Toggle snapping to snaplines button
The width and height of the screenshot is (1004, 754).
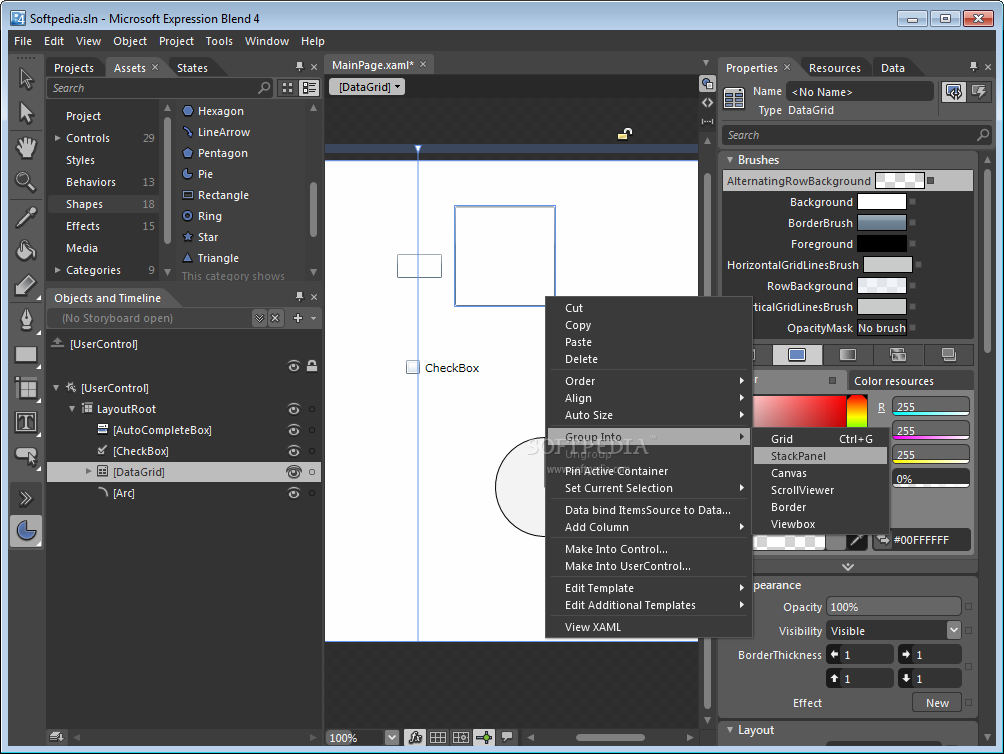[484, 737]
